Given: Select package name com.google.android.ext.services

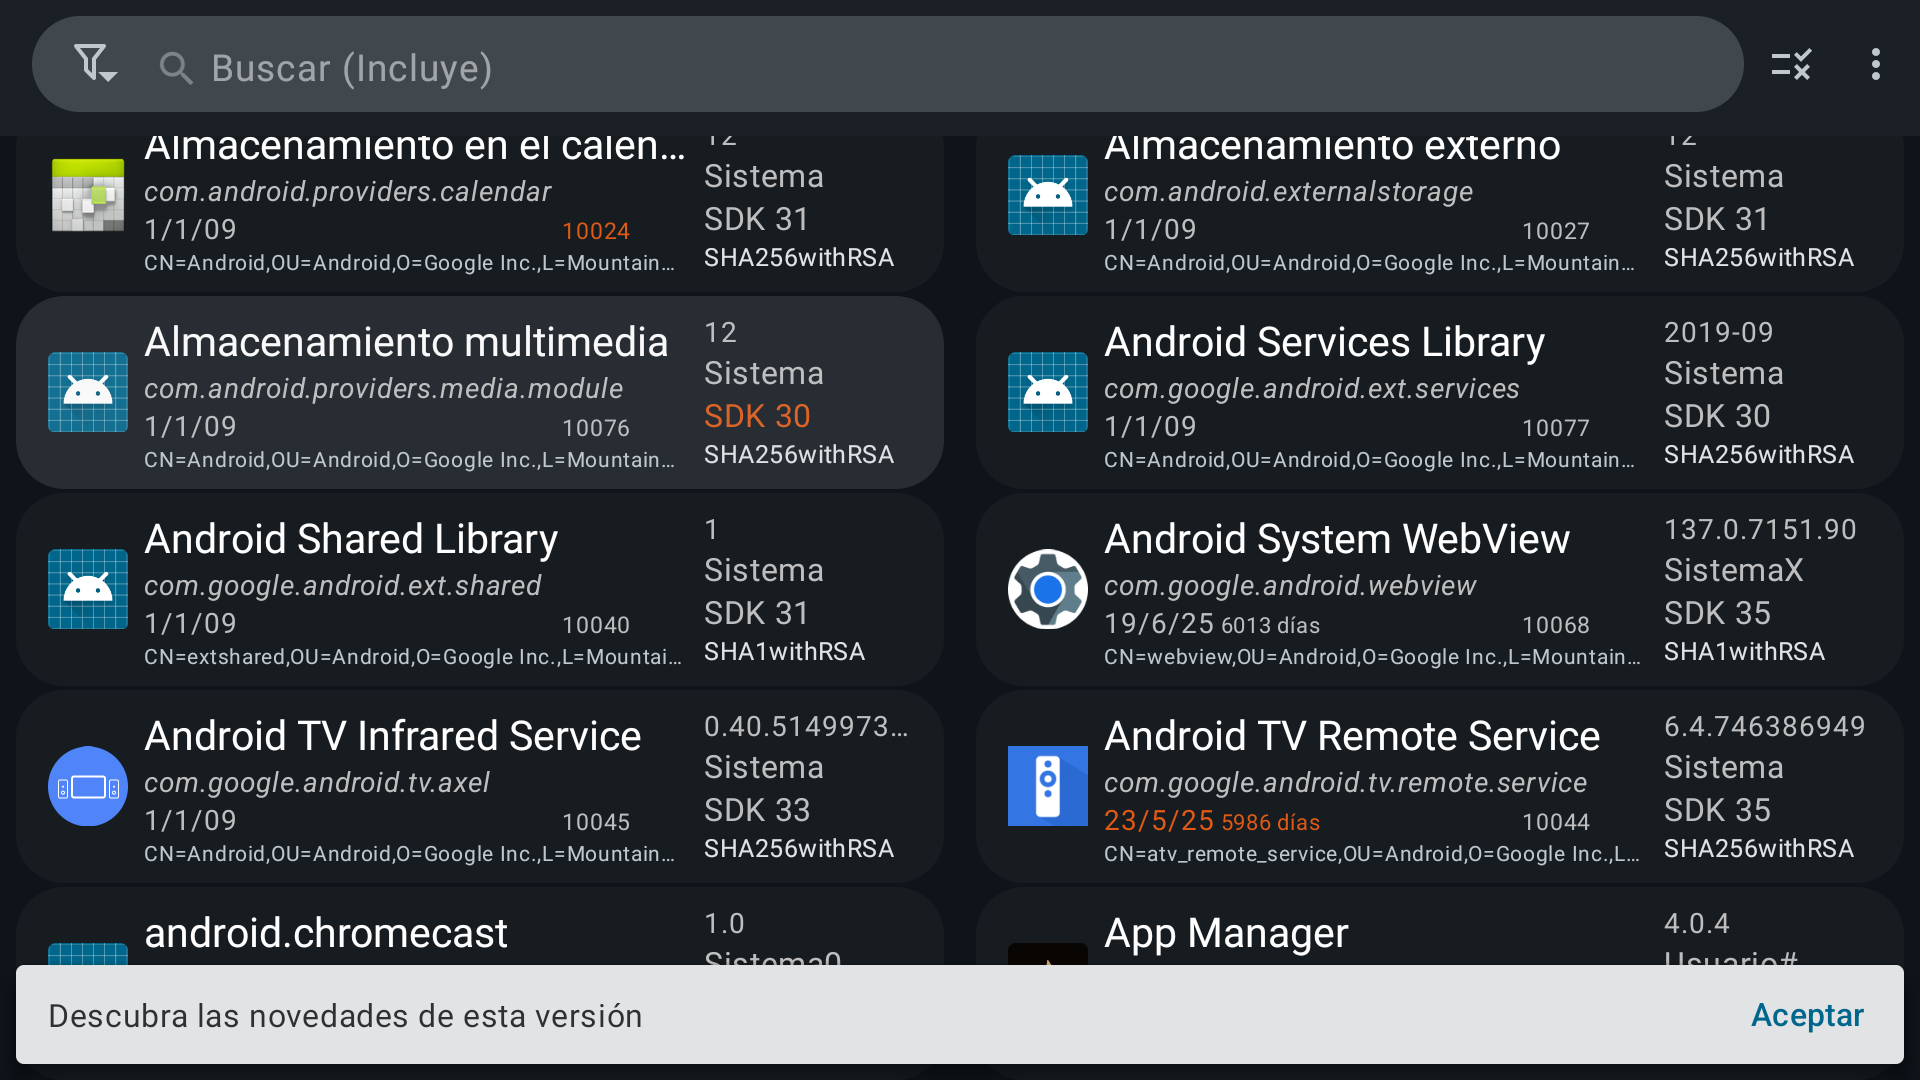Looking at the screenshot, I should 1311,388.
